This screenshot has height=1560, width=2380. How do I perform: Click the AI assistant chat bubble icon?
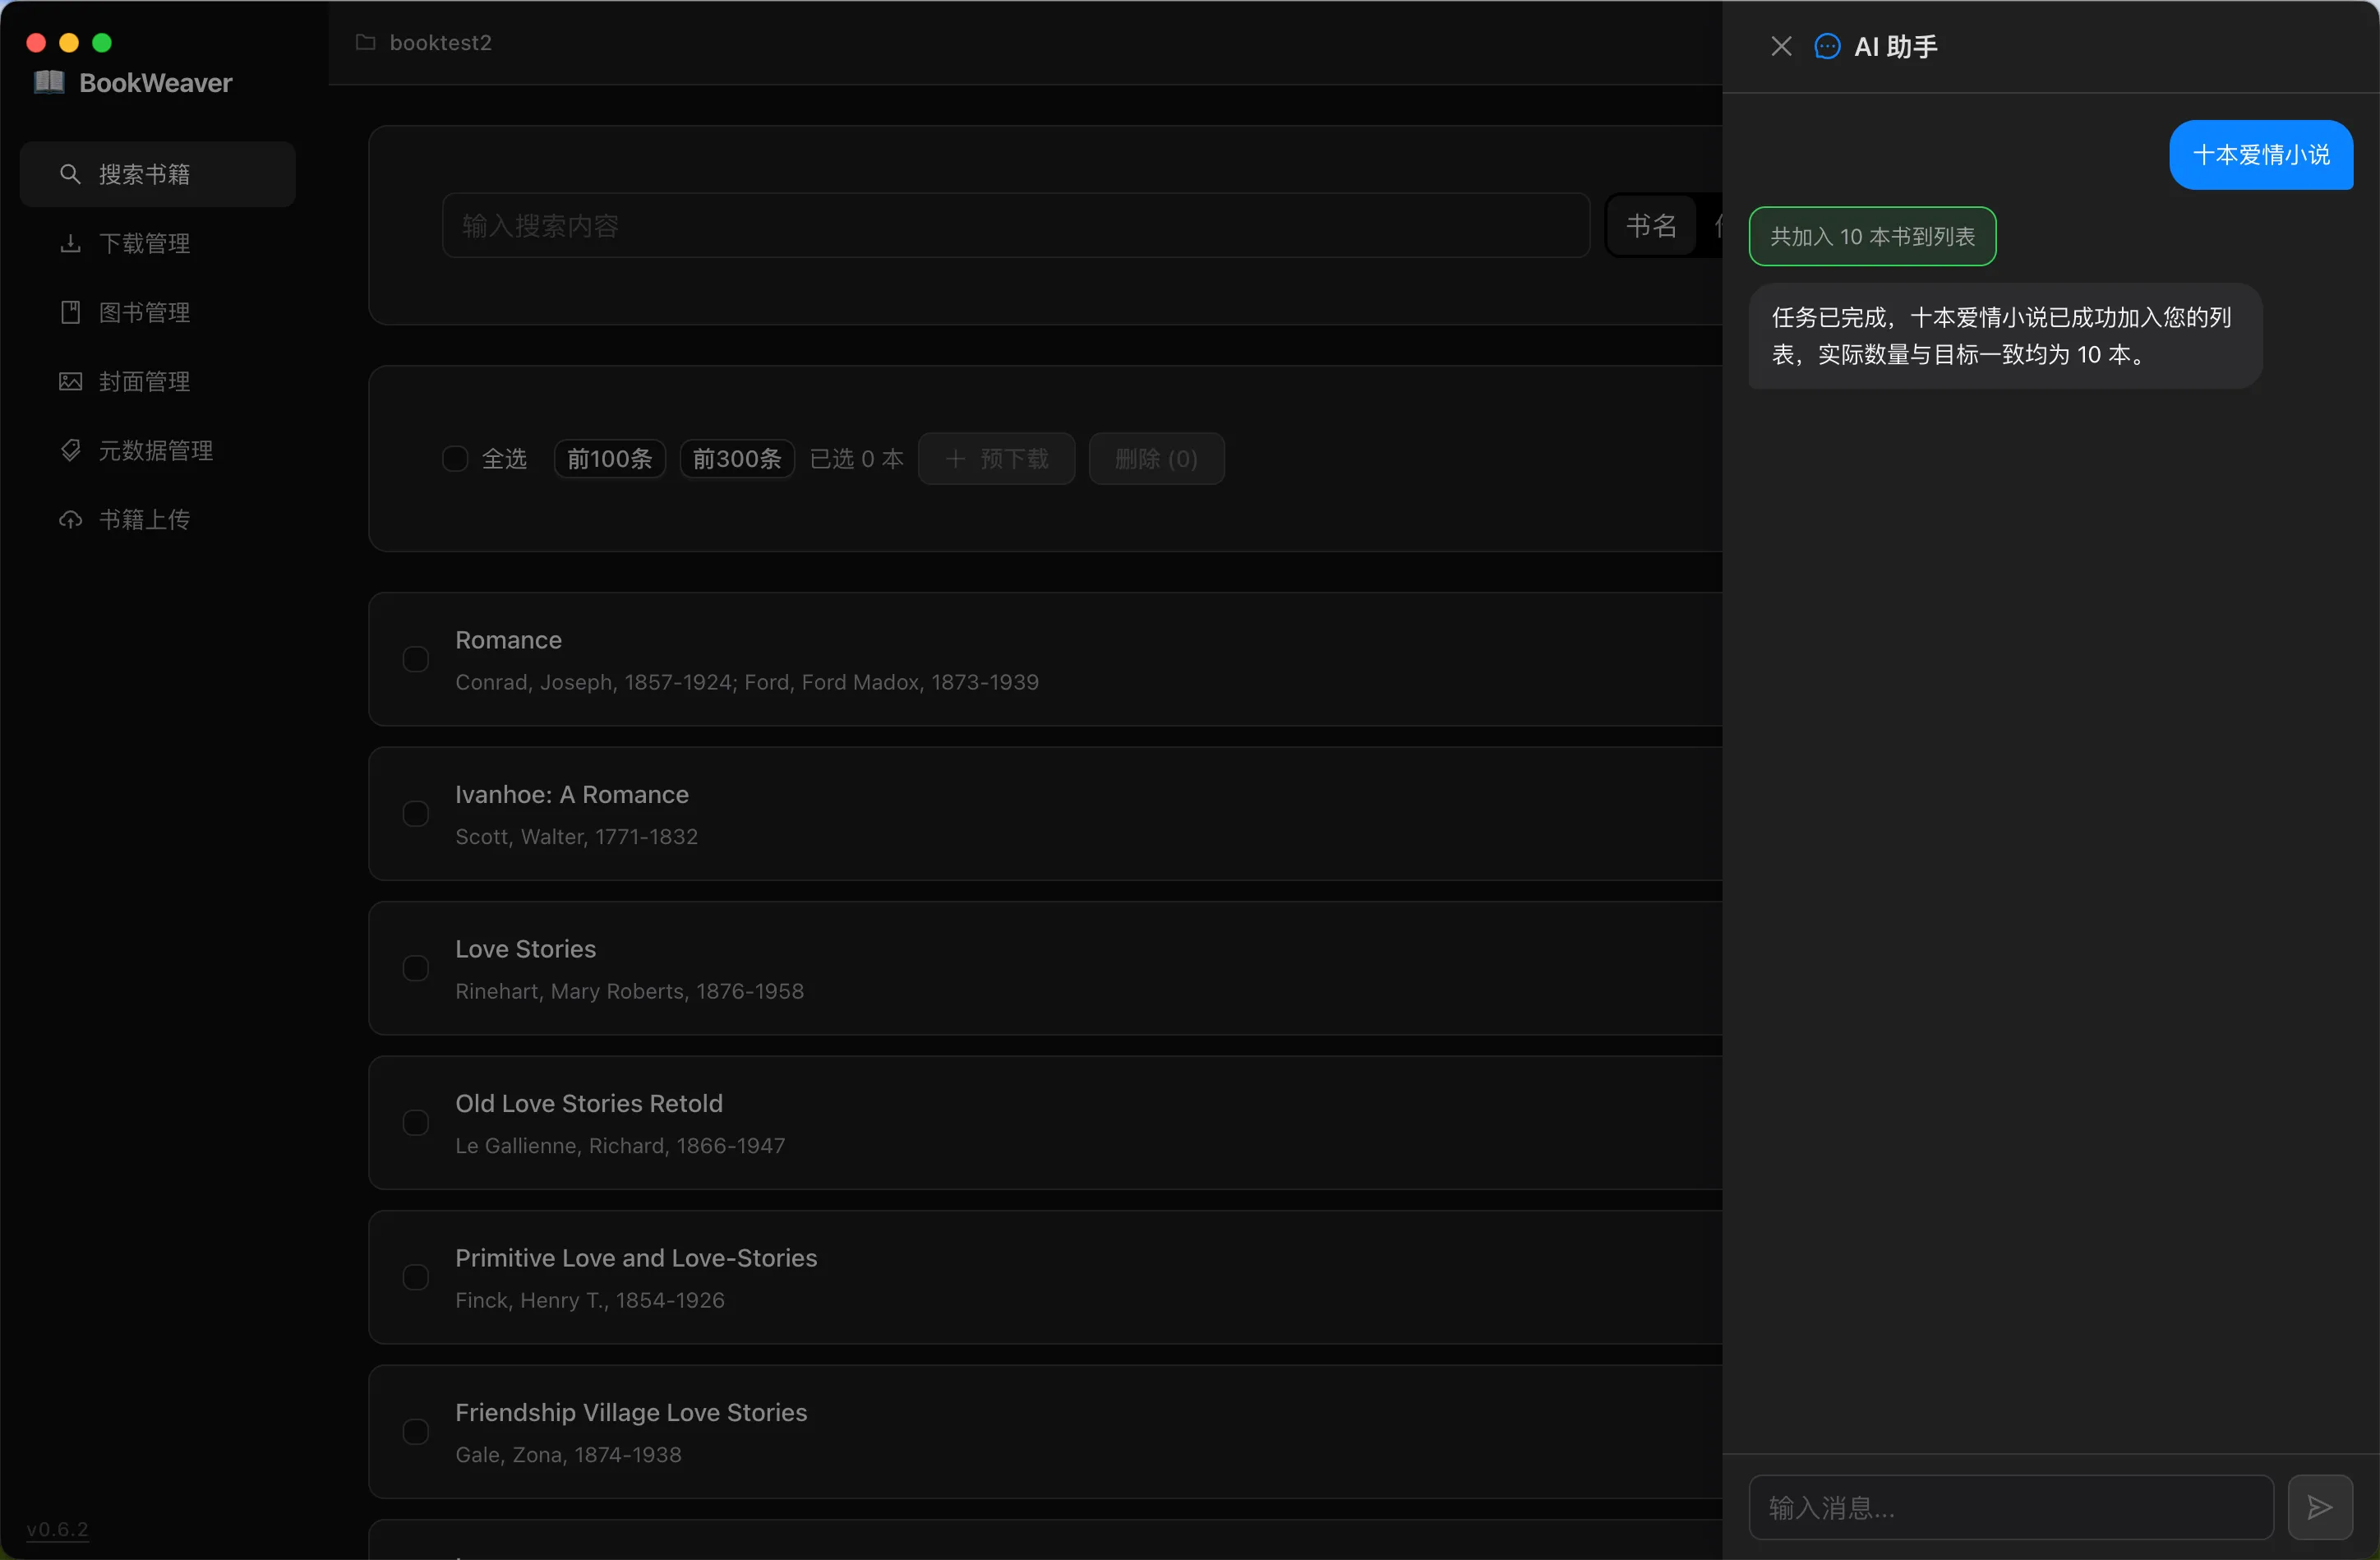[1826, 46]
